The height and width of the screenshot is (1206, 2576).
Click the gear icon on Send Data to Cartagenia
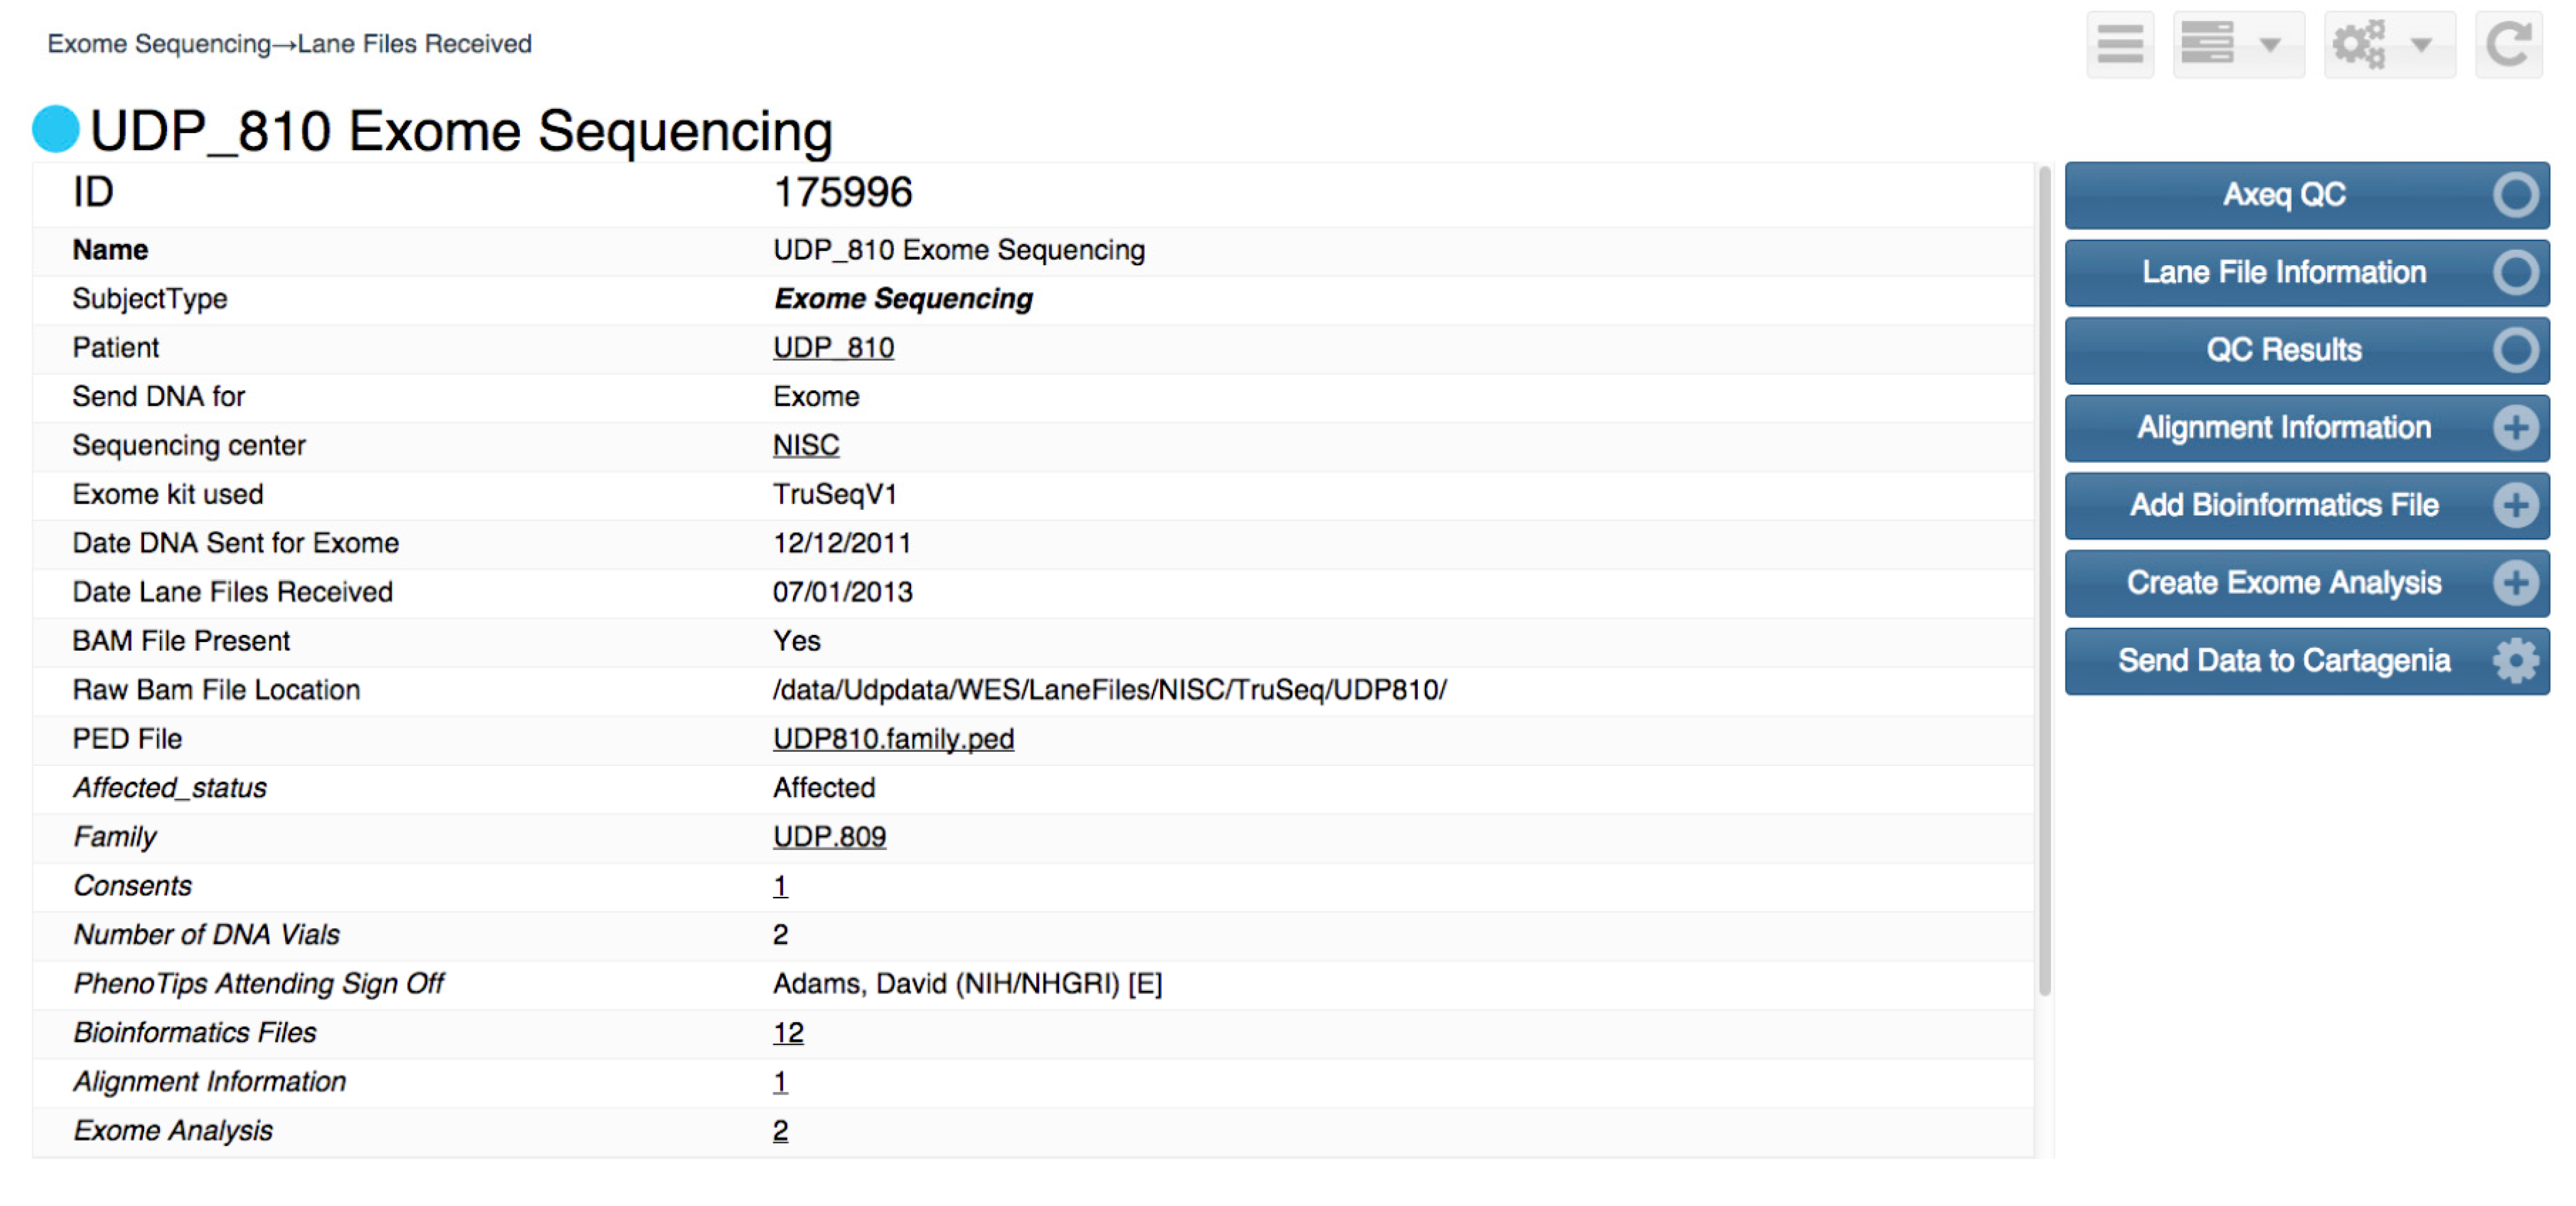coord(2514,661)
